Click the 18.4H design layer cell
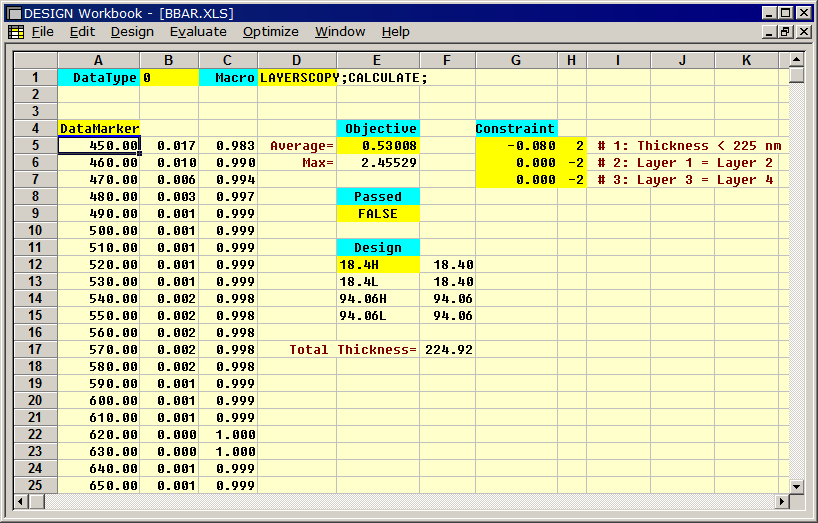The height and width of the screenshot is (523, 818). [x=378, y=264]
